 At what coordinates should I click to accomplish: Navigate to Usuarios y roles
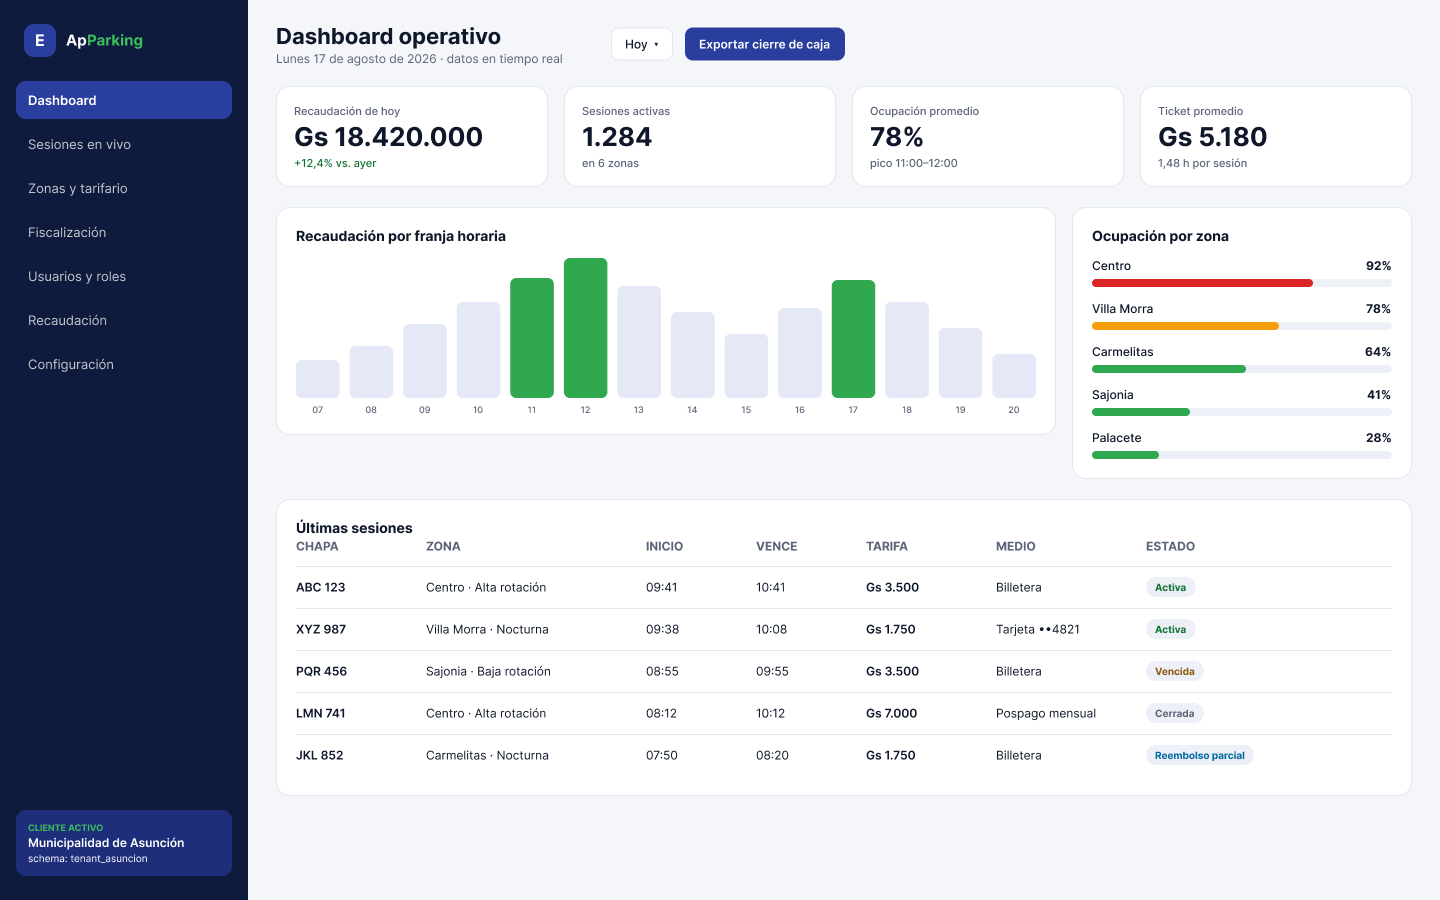124,276
